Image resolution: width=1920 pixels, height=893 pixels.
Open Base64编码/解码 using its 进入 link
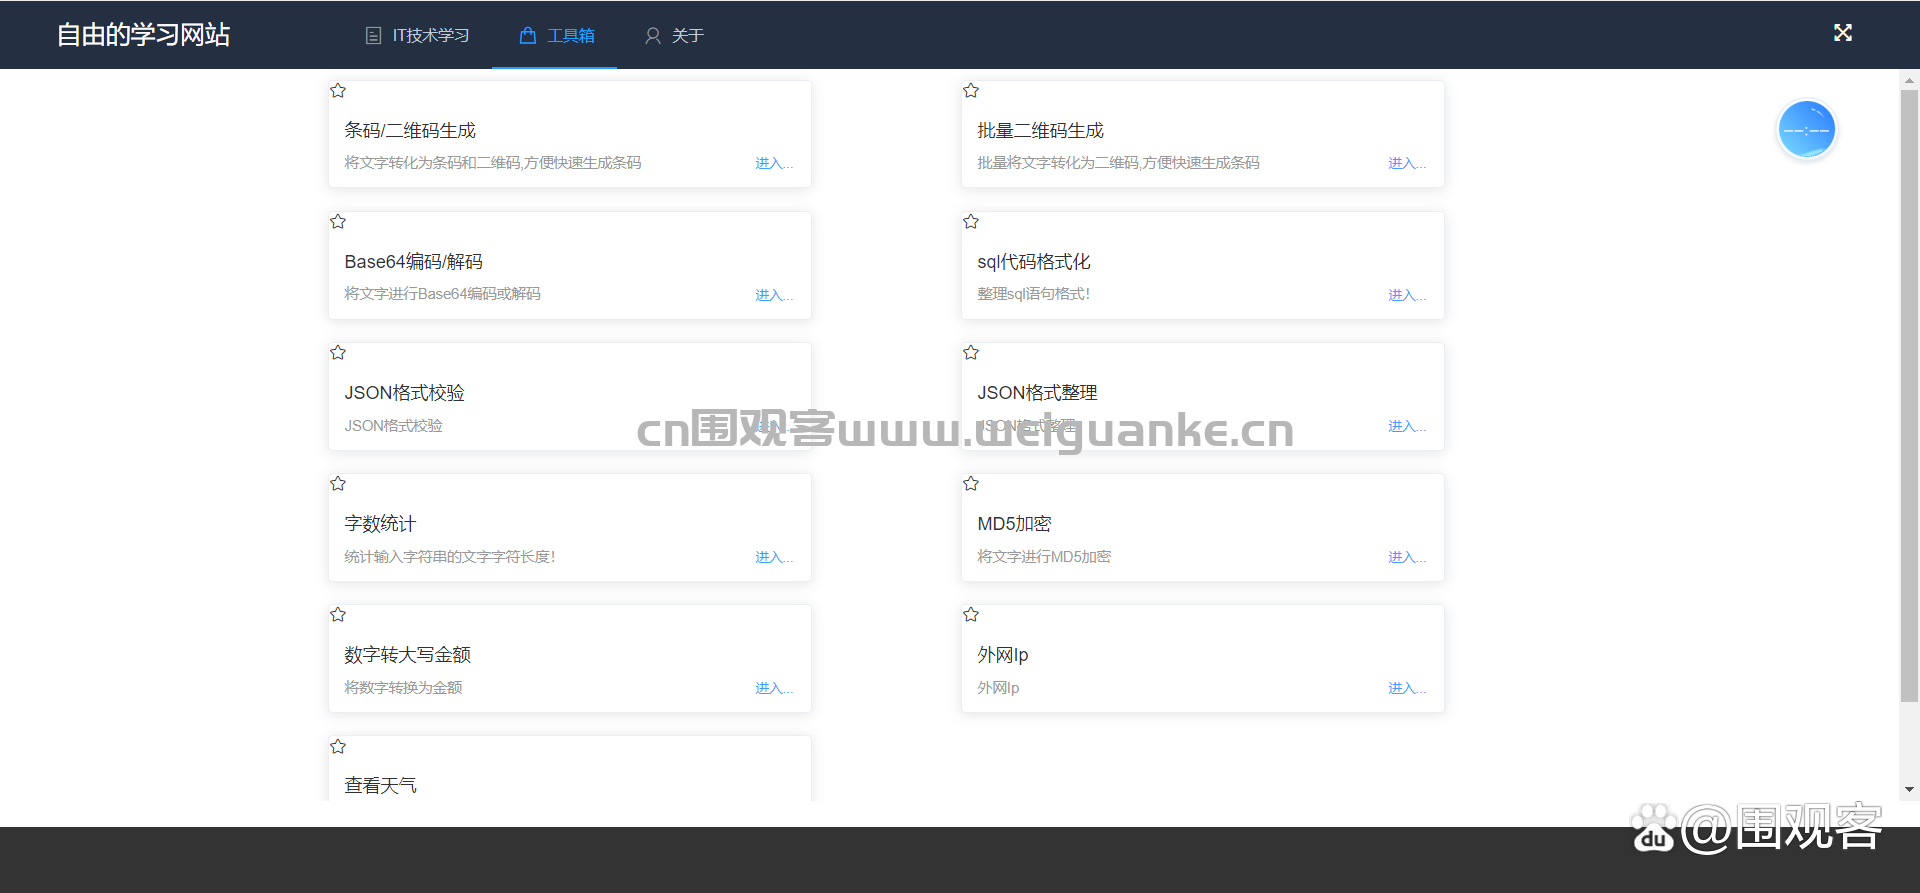(774, 295)
